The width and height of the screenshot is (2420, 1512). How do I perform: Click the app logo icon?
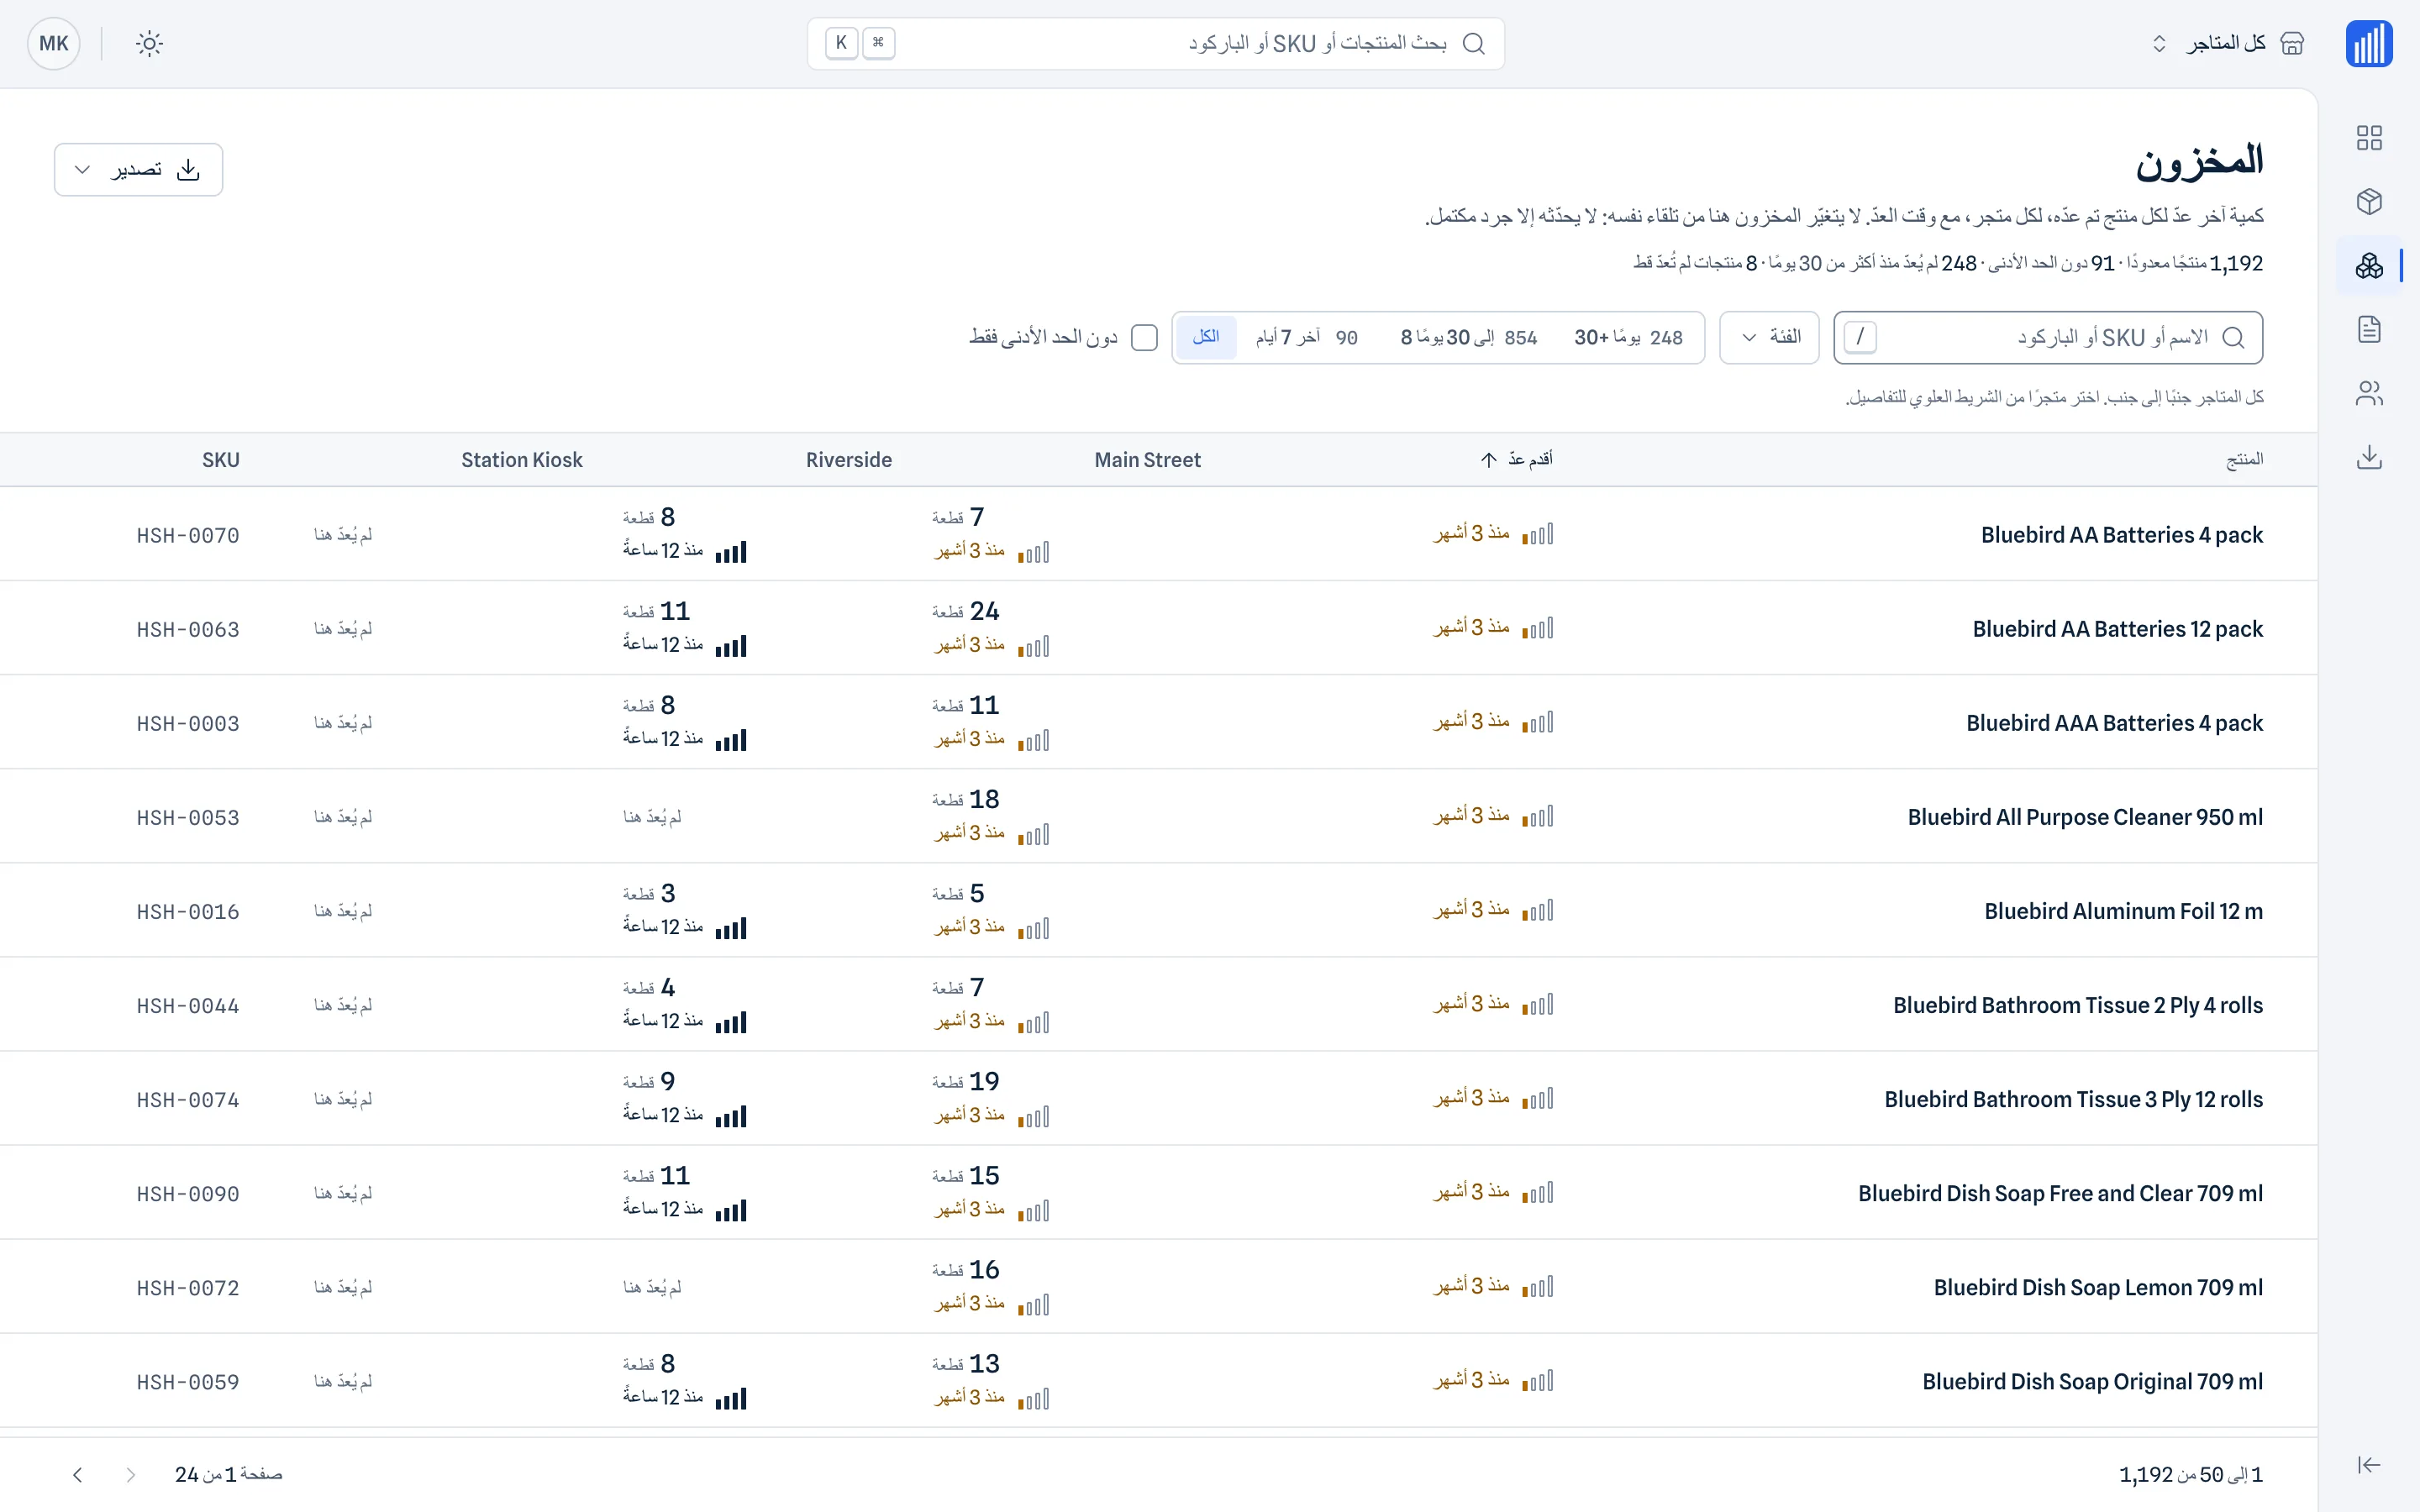click(x=2369, y=44)
